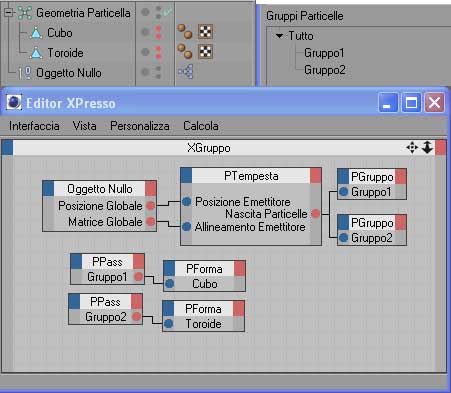Screen dimensions: 451x393
Task: Click the Nascita Particelle output port
Action: (315, 214)
